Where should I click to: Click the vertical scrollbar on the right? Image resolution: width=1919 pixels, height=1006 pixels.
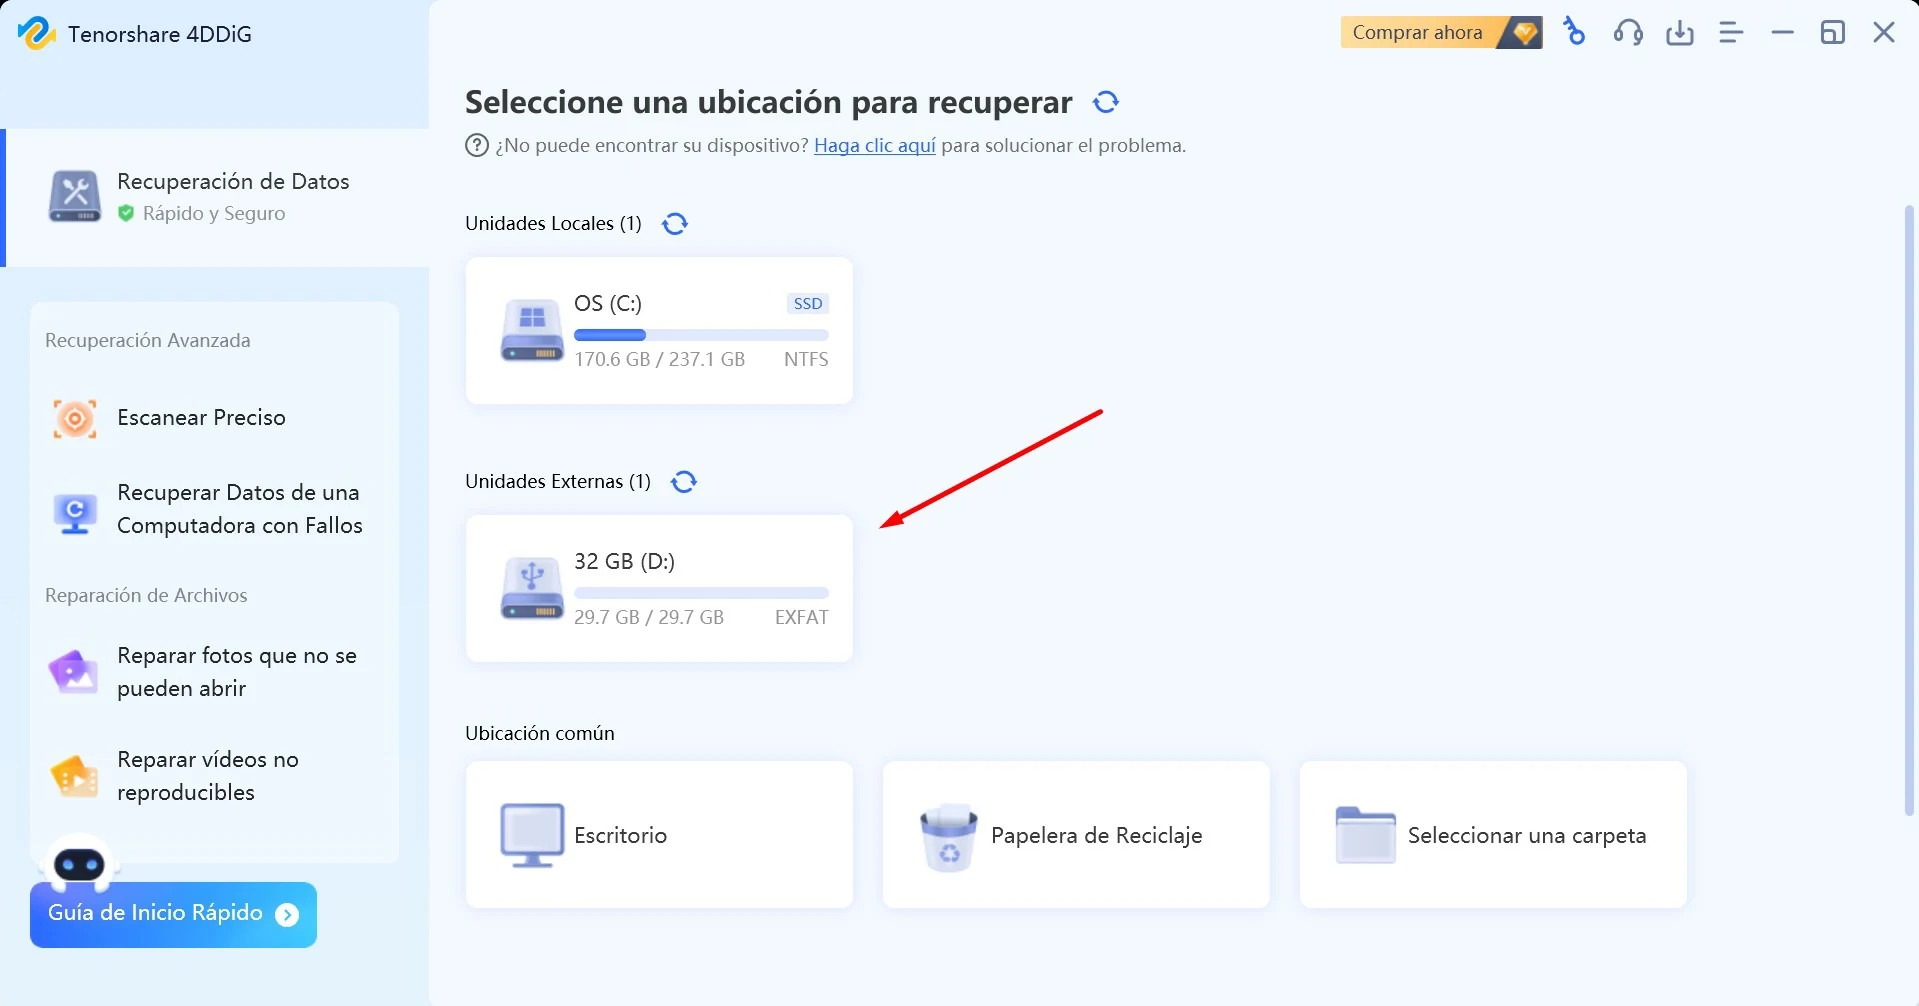click(x=1909, y=510)
